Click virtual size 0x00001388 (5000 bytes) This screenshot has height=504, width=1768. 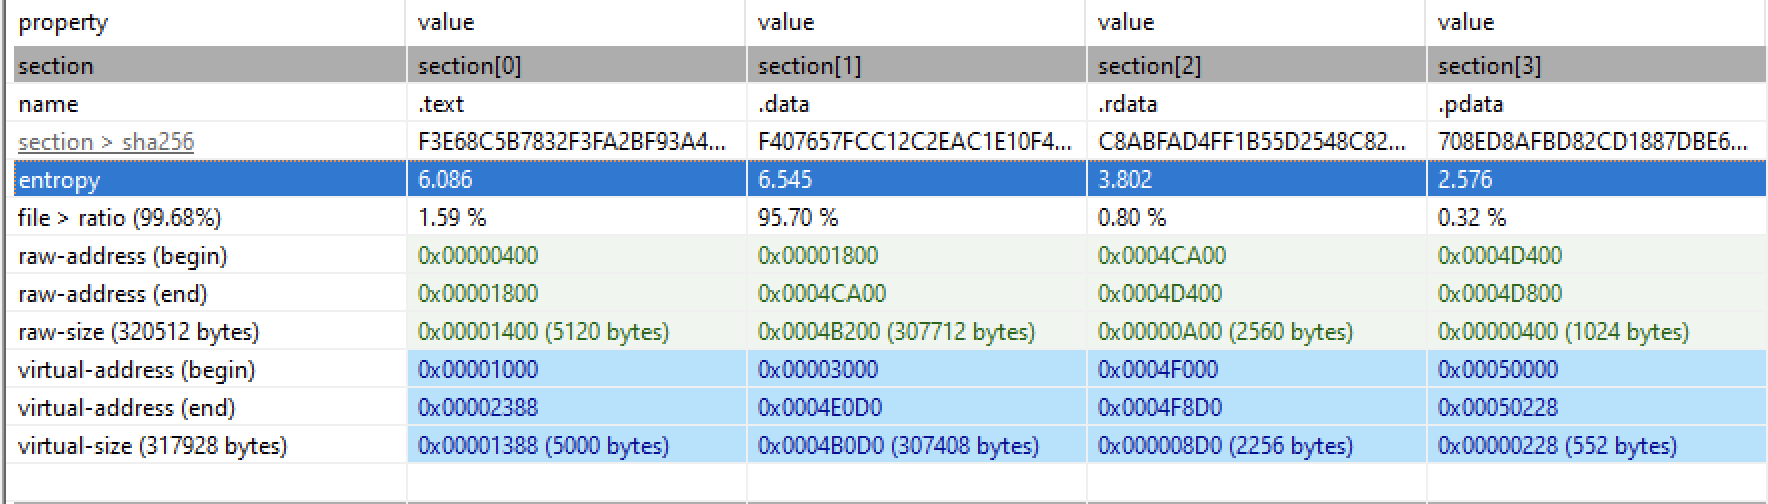pos(544,446)
